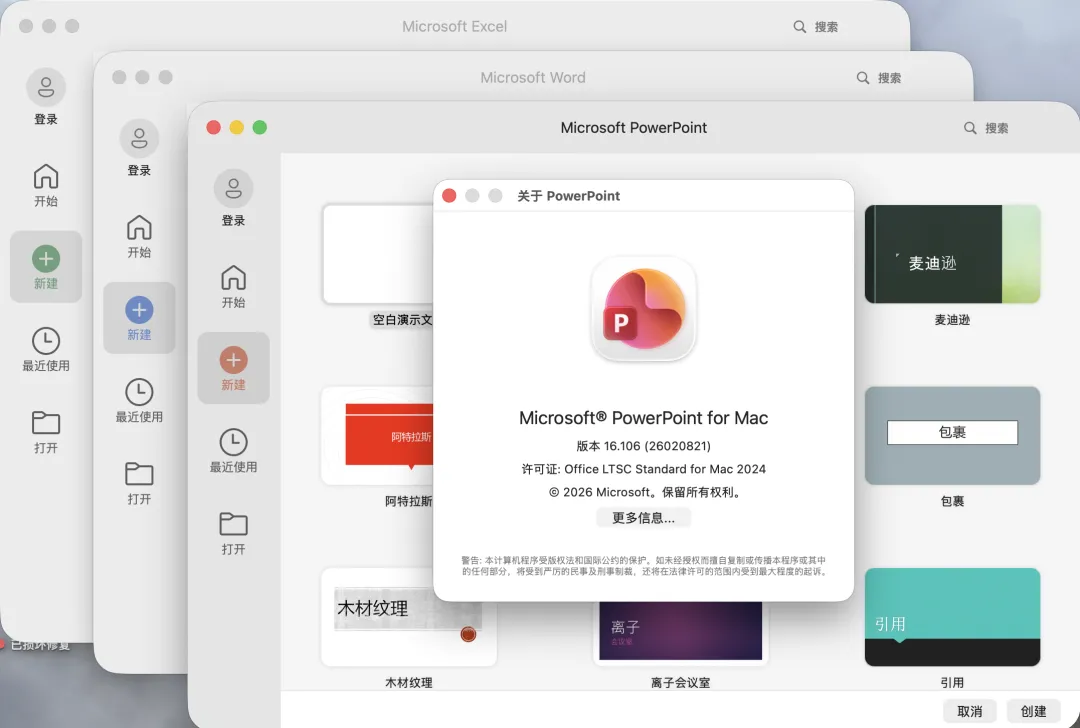
Task: Click the 更多信息... button
Action: tap(643, 518)
